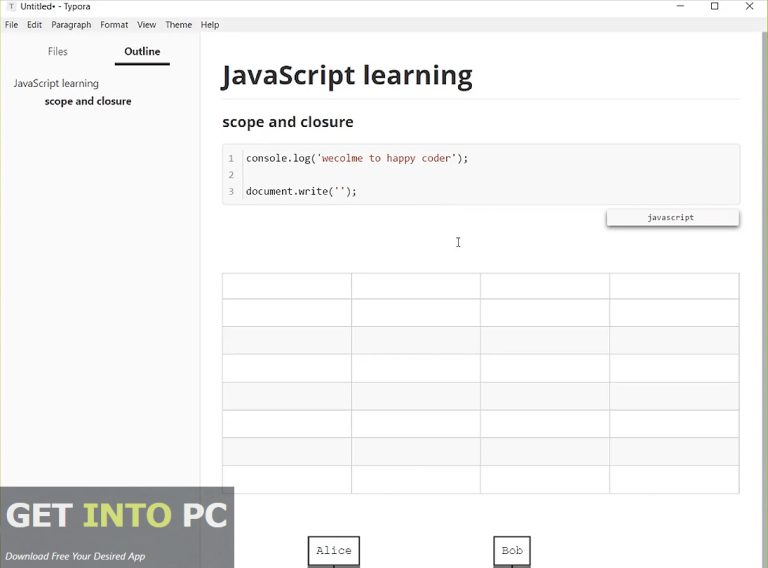Open the View menu
Image resolution: width=768 pixels, height=568 pixels.
147,25
